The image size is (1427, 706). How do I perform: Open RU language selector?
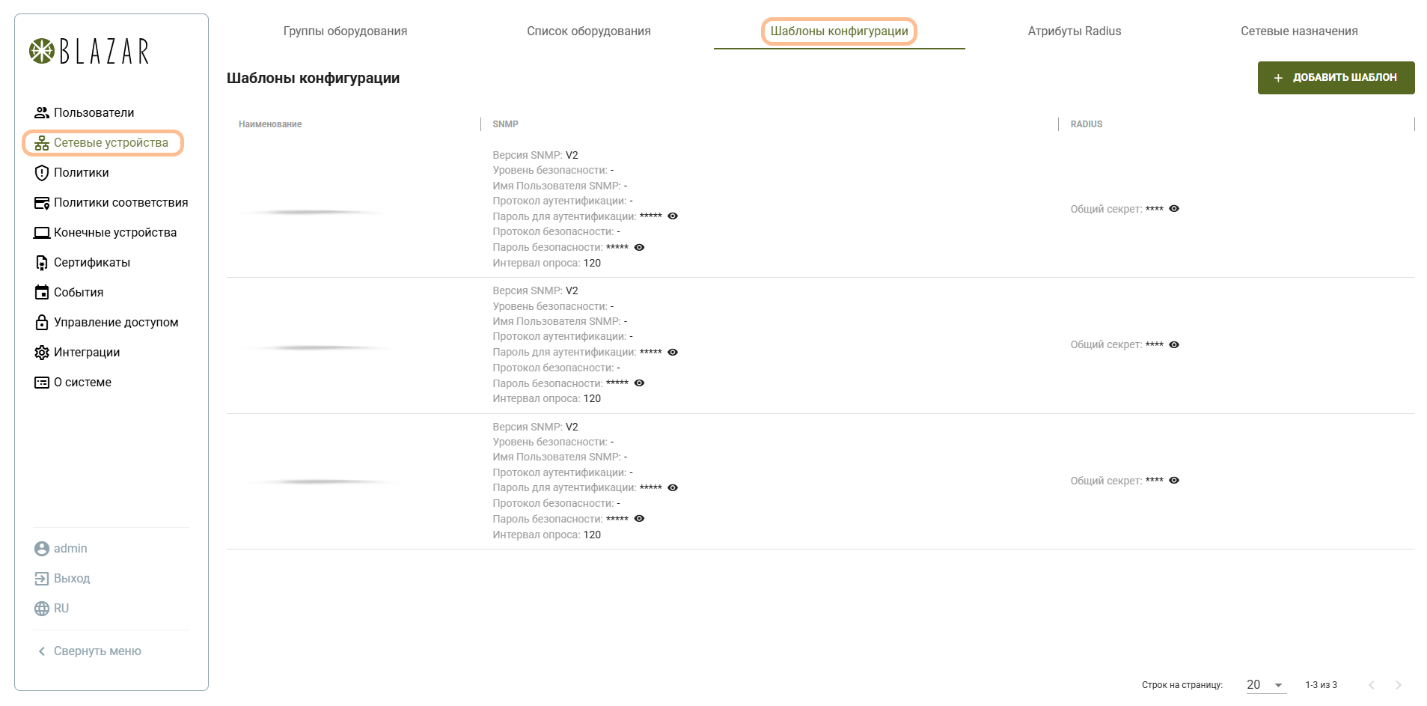tap(52, 608)
